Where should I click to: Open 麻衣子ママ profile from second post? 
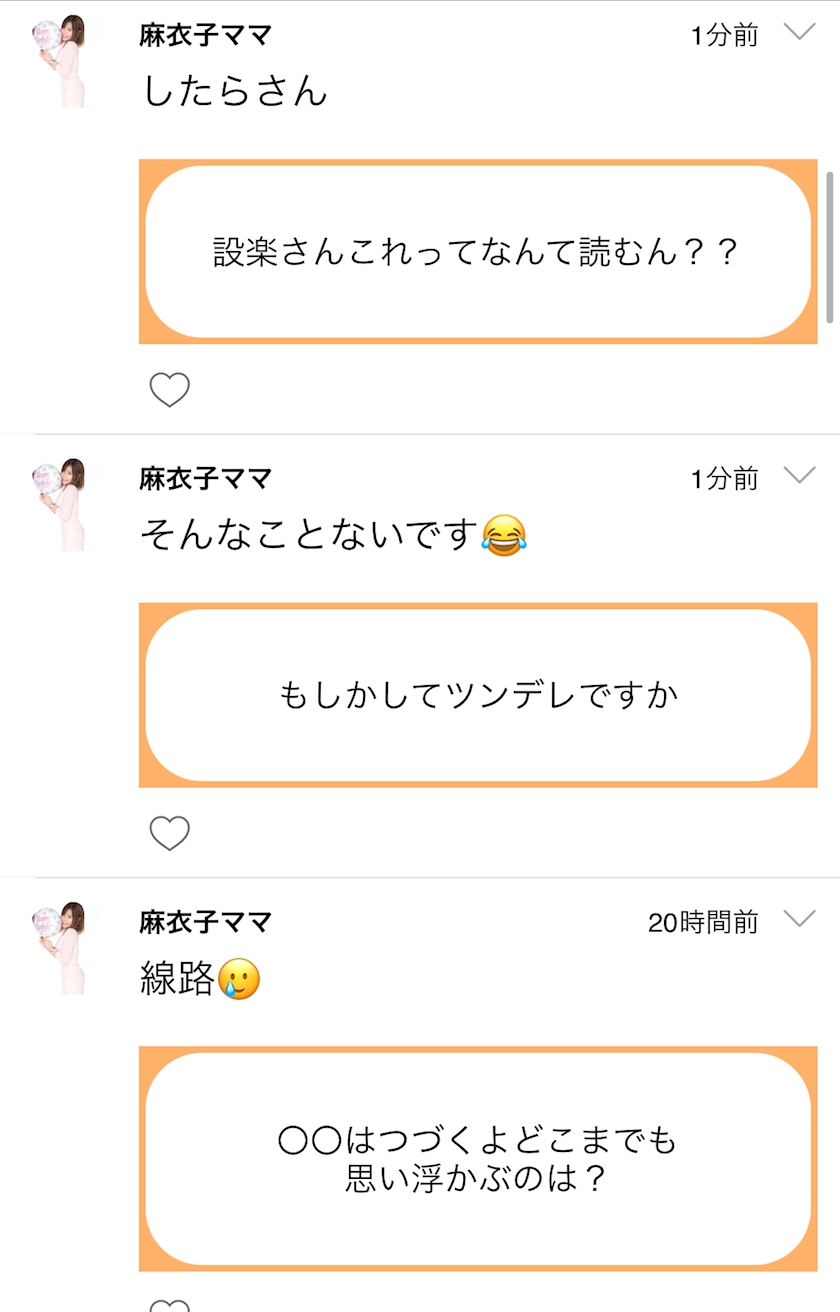click(205, 478)
